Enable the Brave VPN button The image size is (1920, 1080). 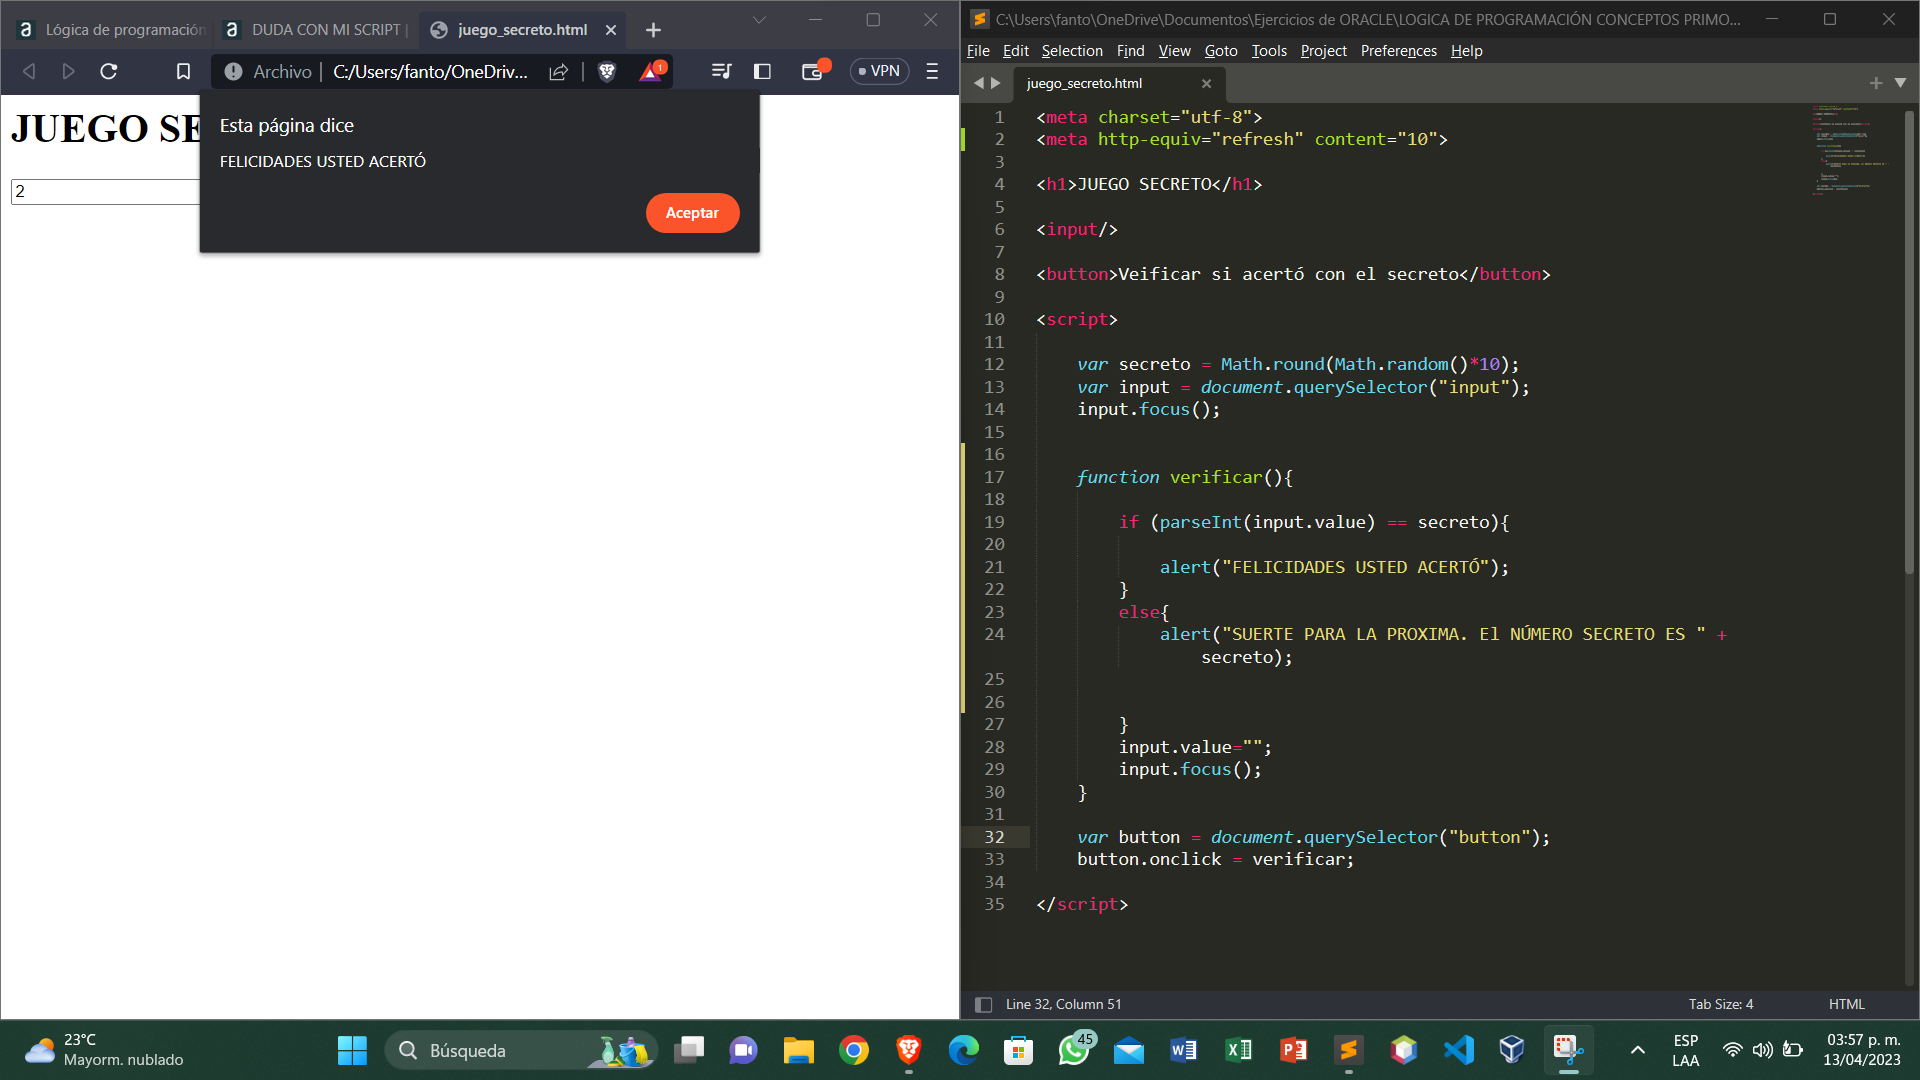pos(879,71)
